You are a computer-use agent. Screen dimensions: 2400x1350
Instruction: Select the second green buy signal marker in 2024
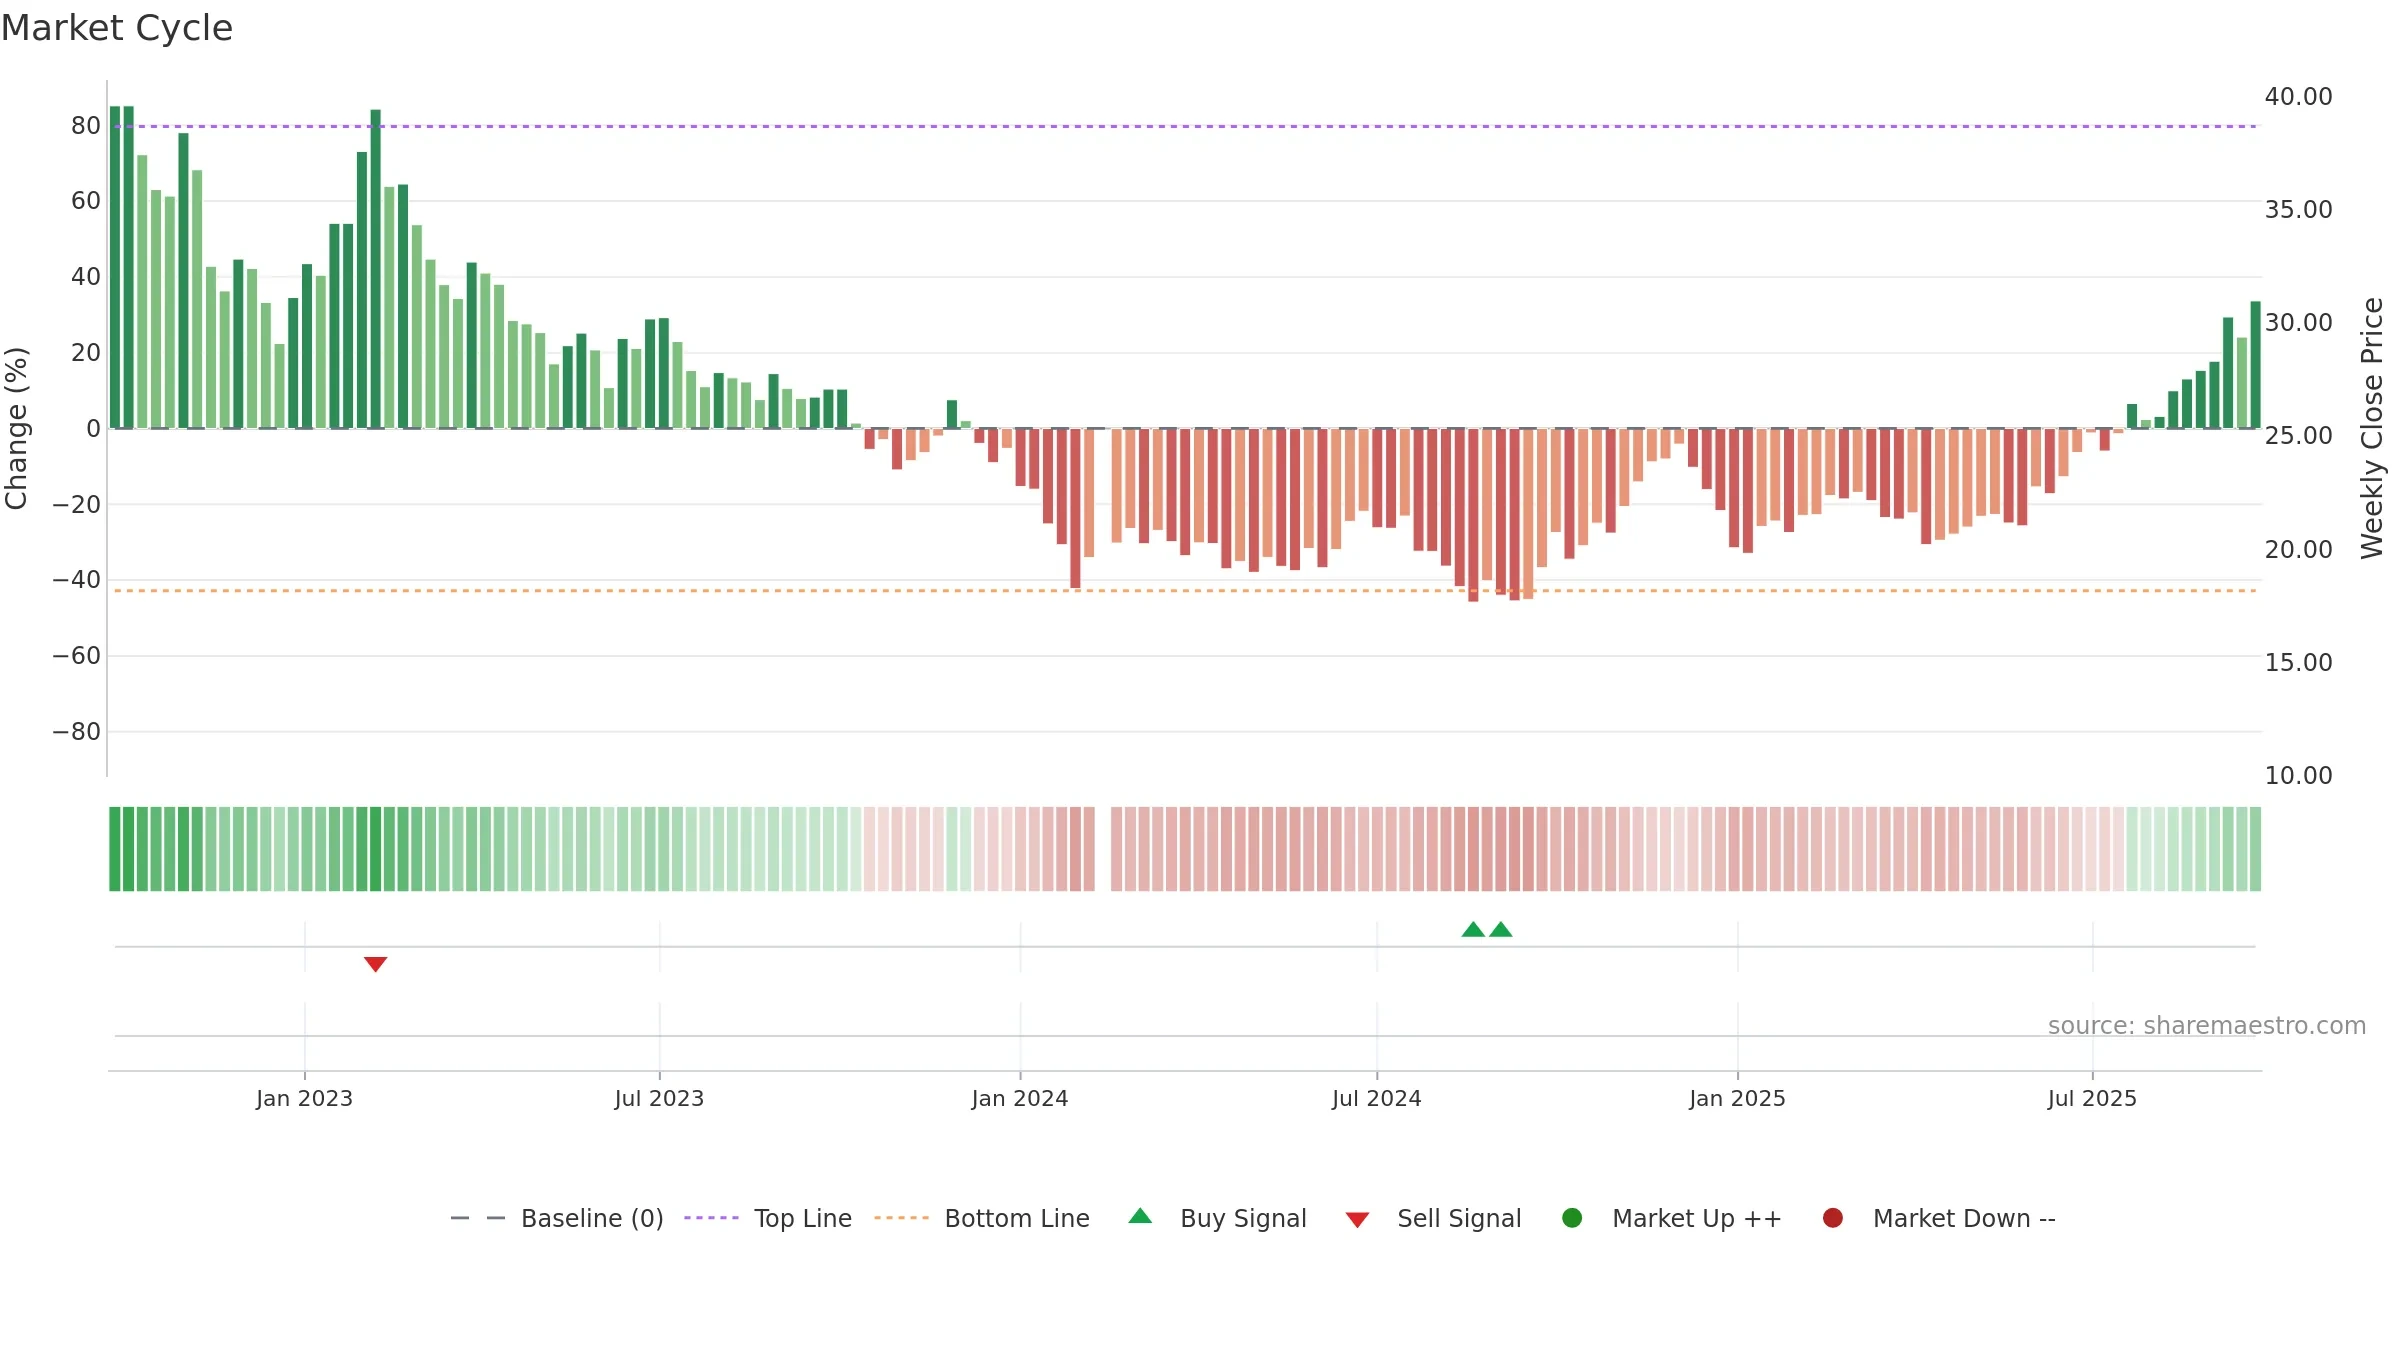coord(1501,929)
